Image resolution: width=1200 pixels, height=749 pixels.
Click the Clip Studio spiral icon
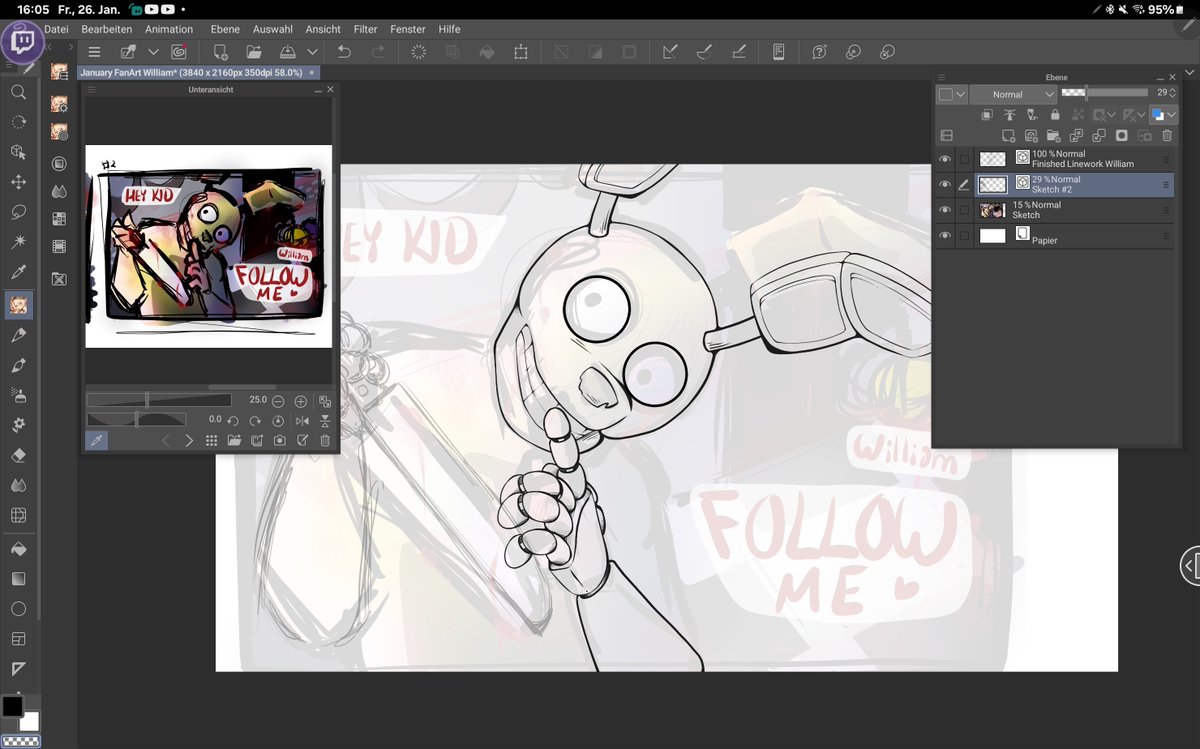(x=179, y=52)
